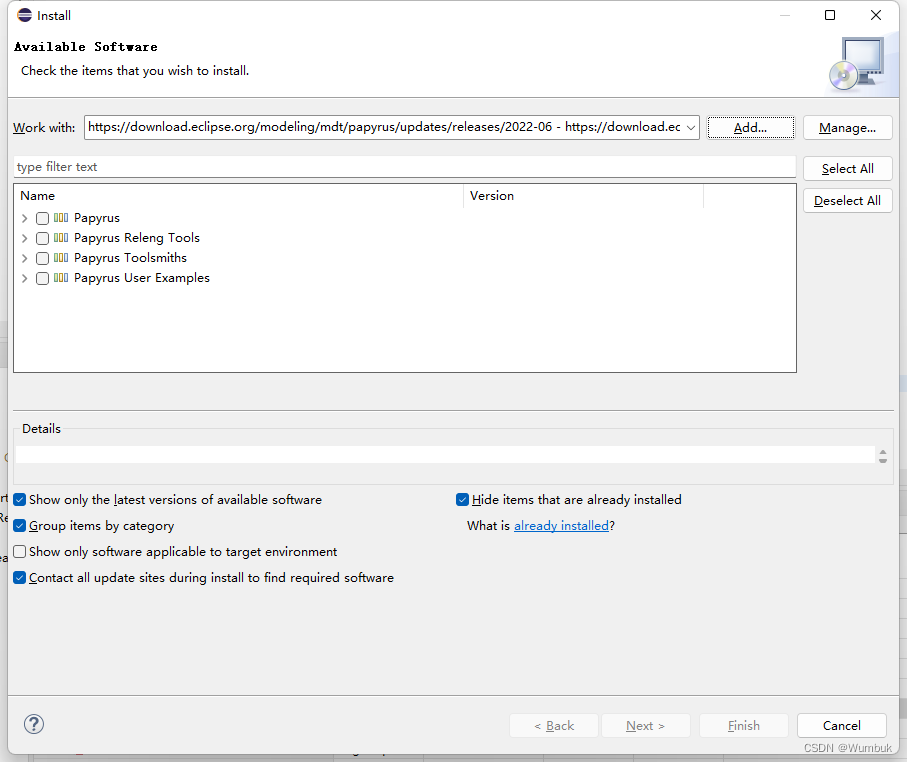Disable Group items by category

pyautogui.click(x=20, y=526)
